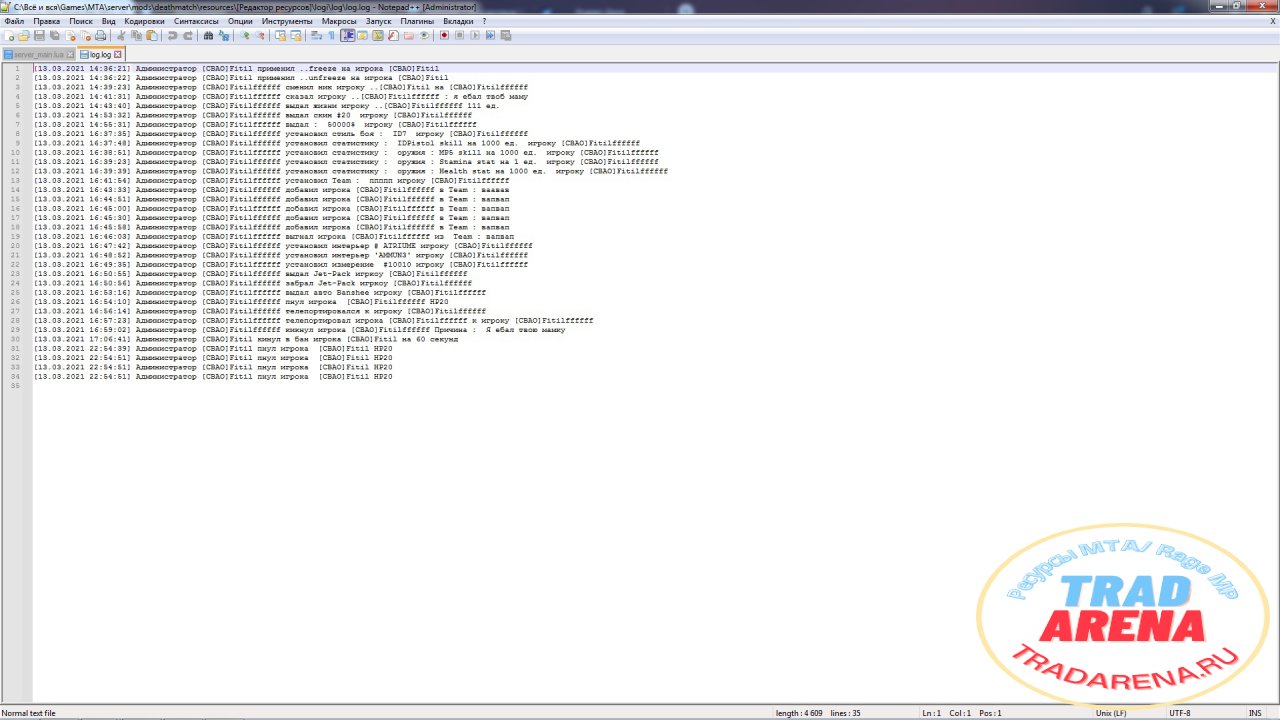Click the INS status bar indicator
This screenshot has height=720, width=1280.
pyautogui.click(x=1255, y=713)
